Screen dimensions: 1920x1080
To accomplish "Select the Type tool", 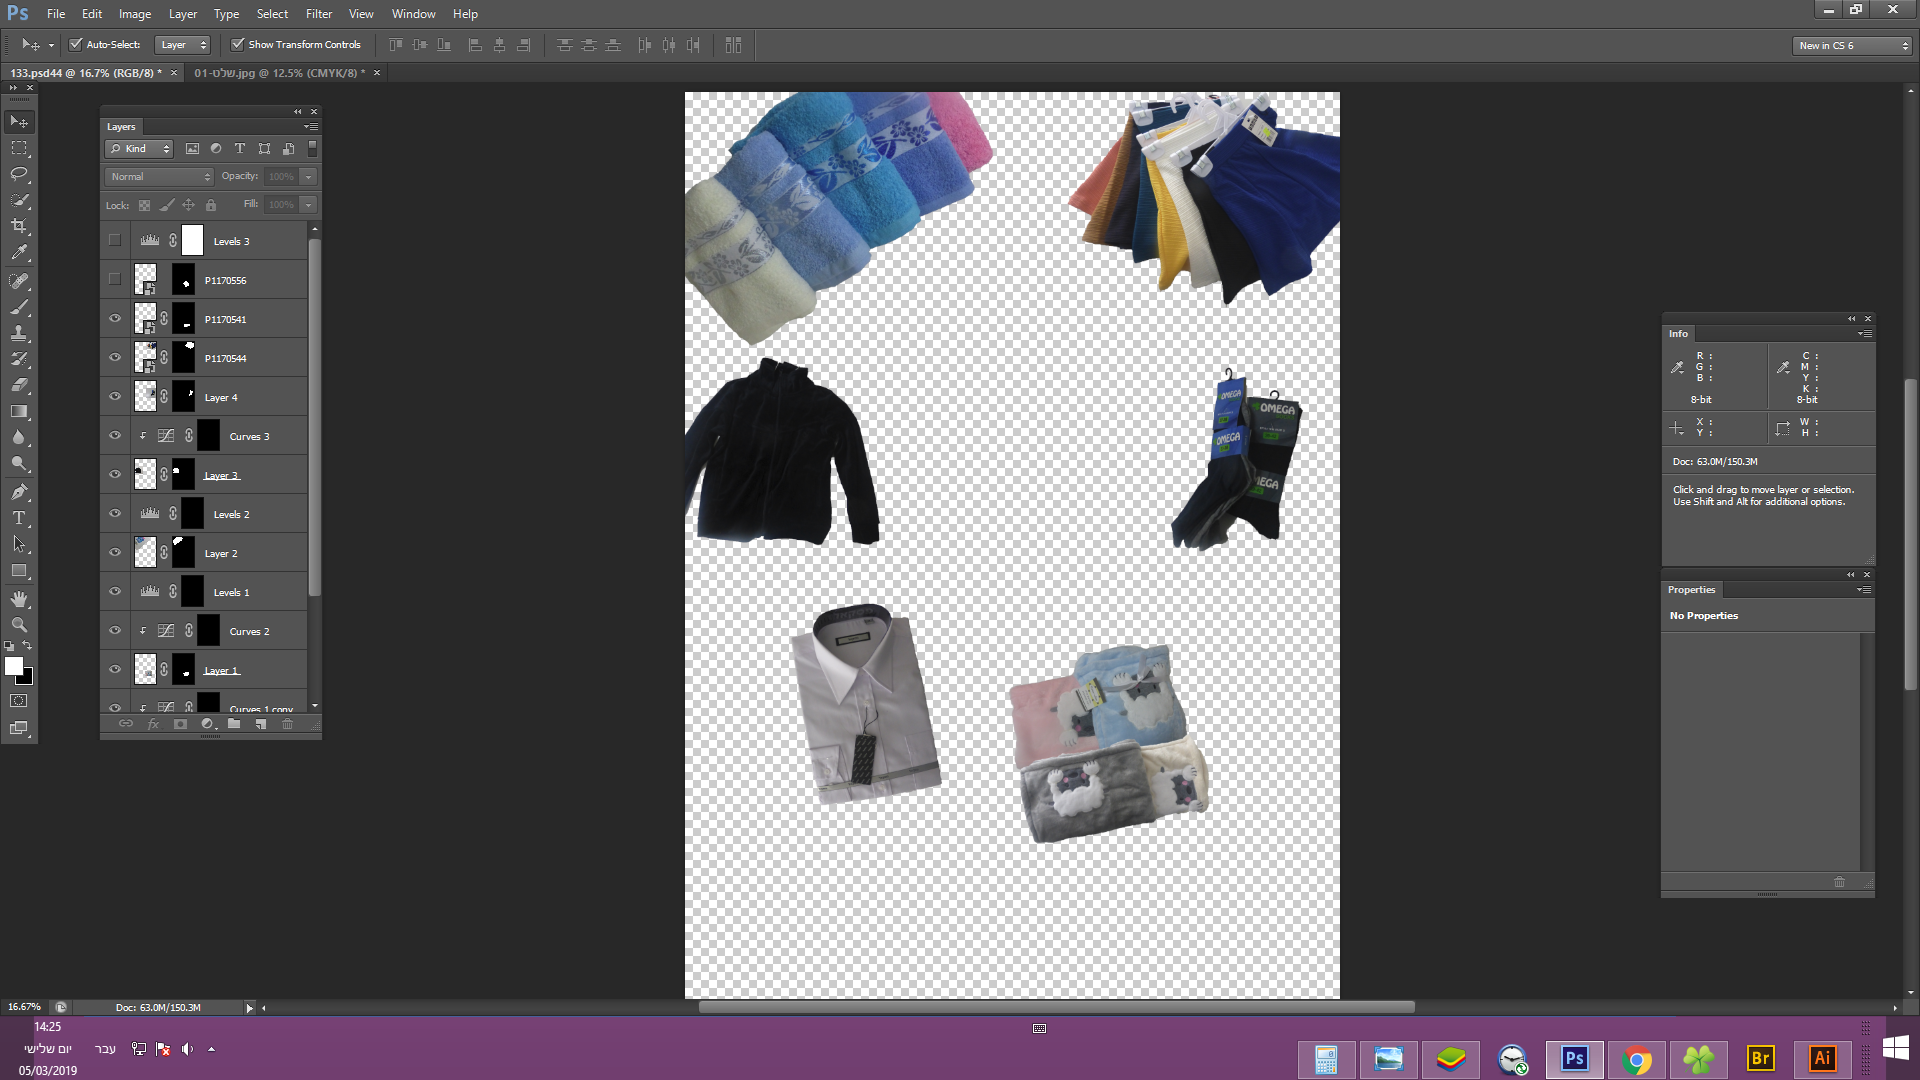I will click(x=19, y=518).
